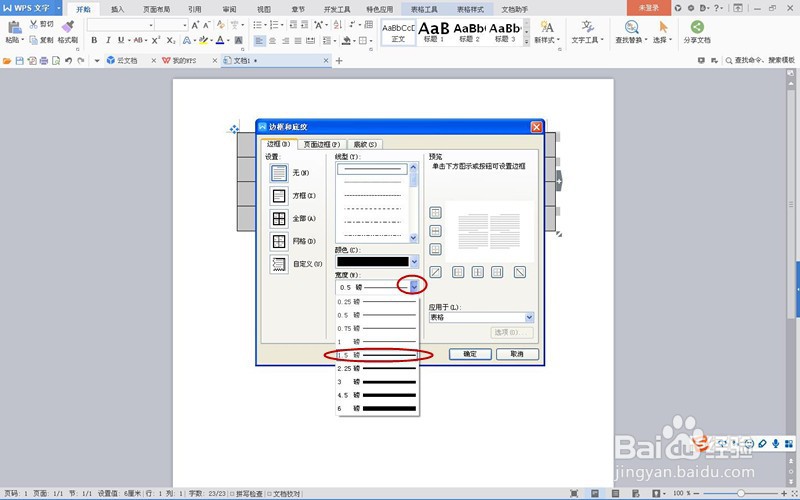Viewport: 800px width, 500px height.
Task: Open the 页面布局 ribbon tab
Action: pyautogui.click(x=157, y=9)
